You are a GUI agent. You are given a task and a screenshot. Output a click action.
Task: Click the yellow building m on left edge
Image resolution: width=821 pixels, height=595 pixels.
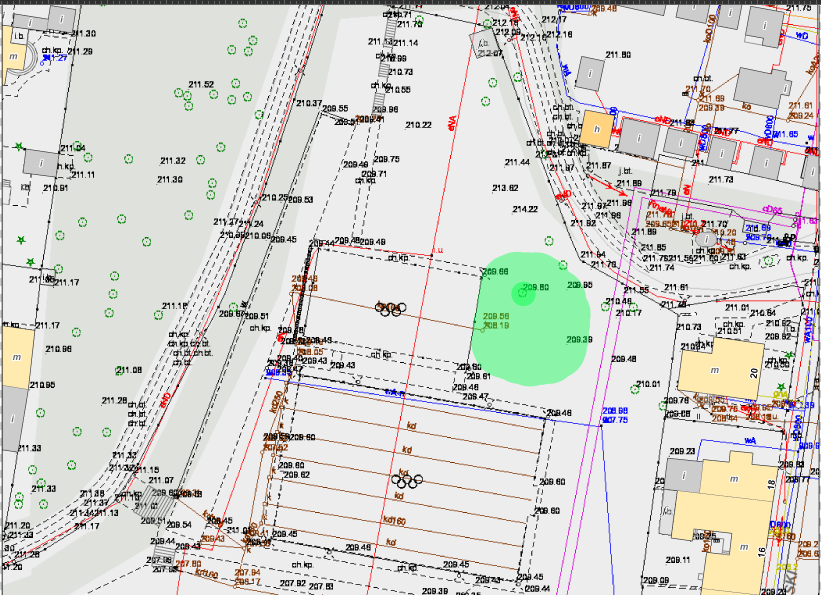click(15, 358)
